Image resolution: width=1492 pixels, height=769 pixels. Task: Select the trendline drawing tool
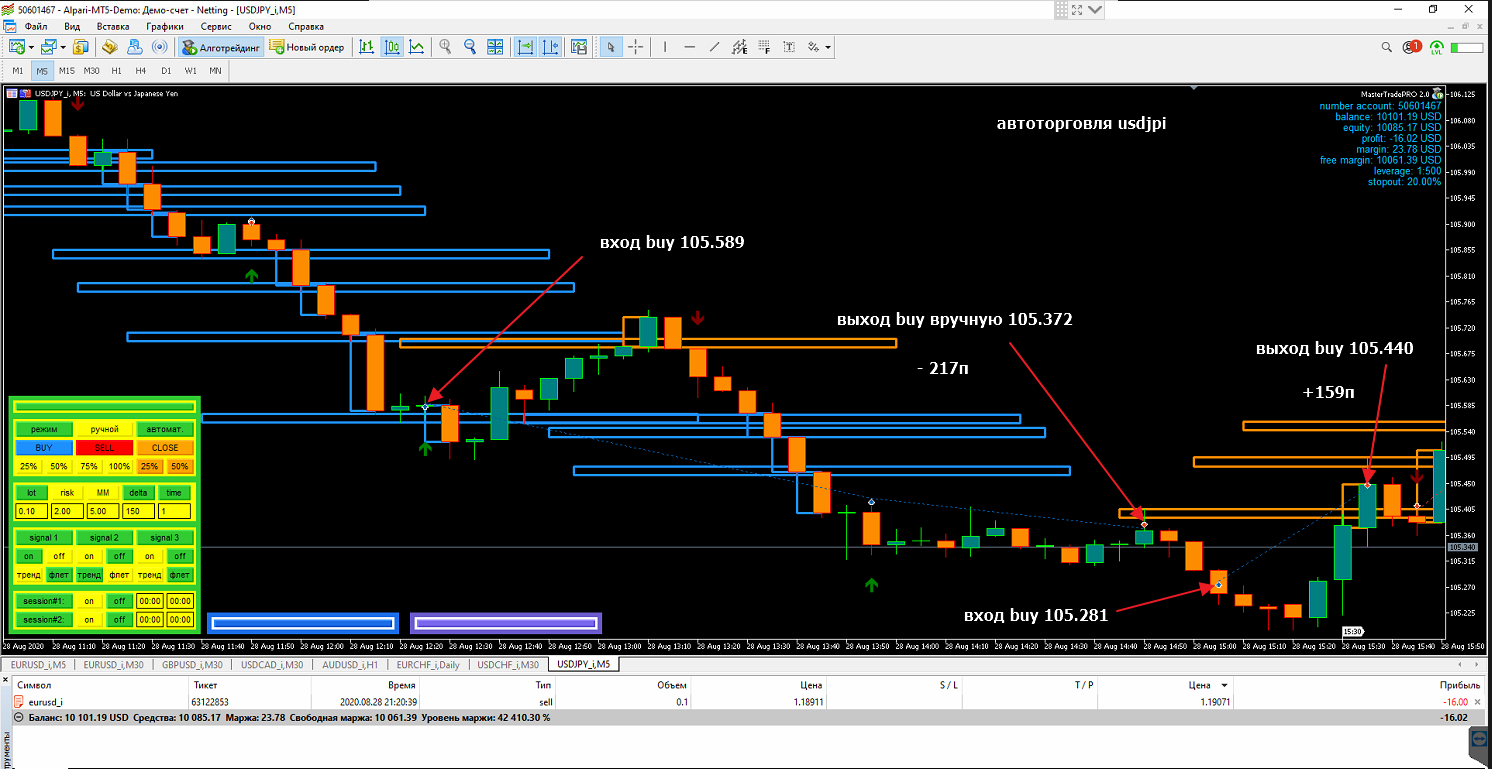click(714, 47)
